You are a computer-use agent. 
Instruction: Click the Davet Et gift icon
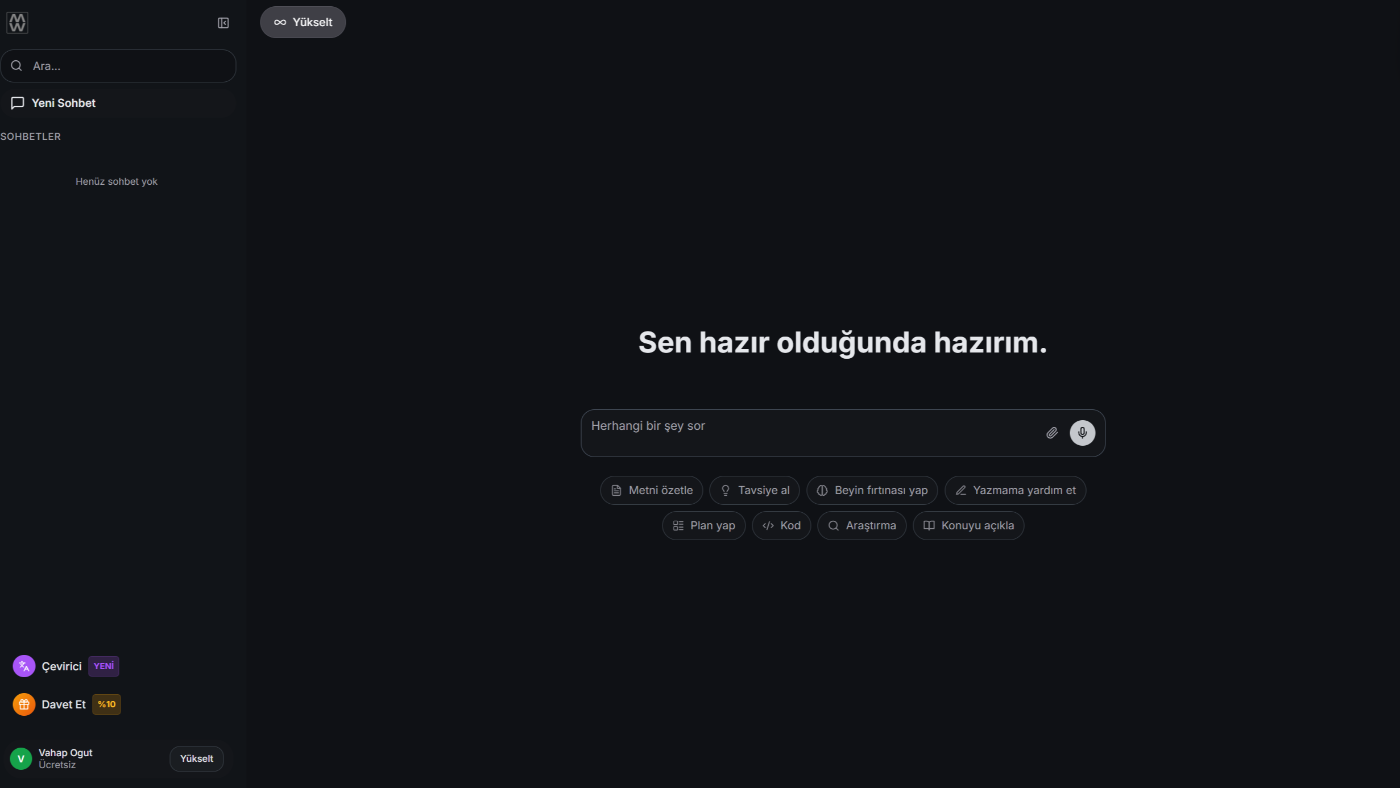tap(24, 704)
